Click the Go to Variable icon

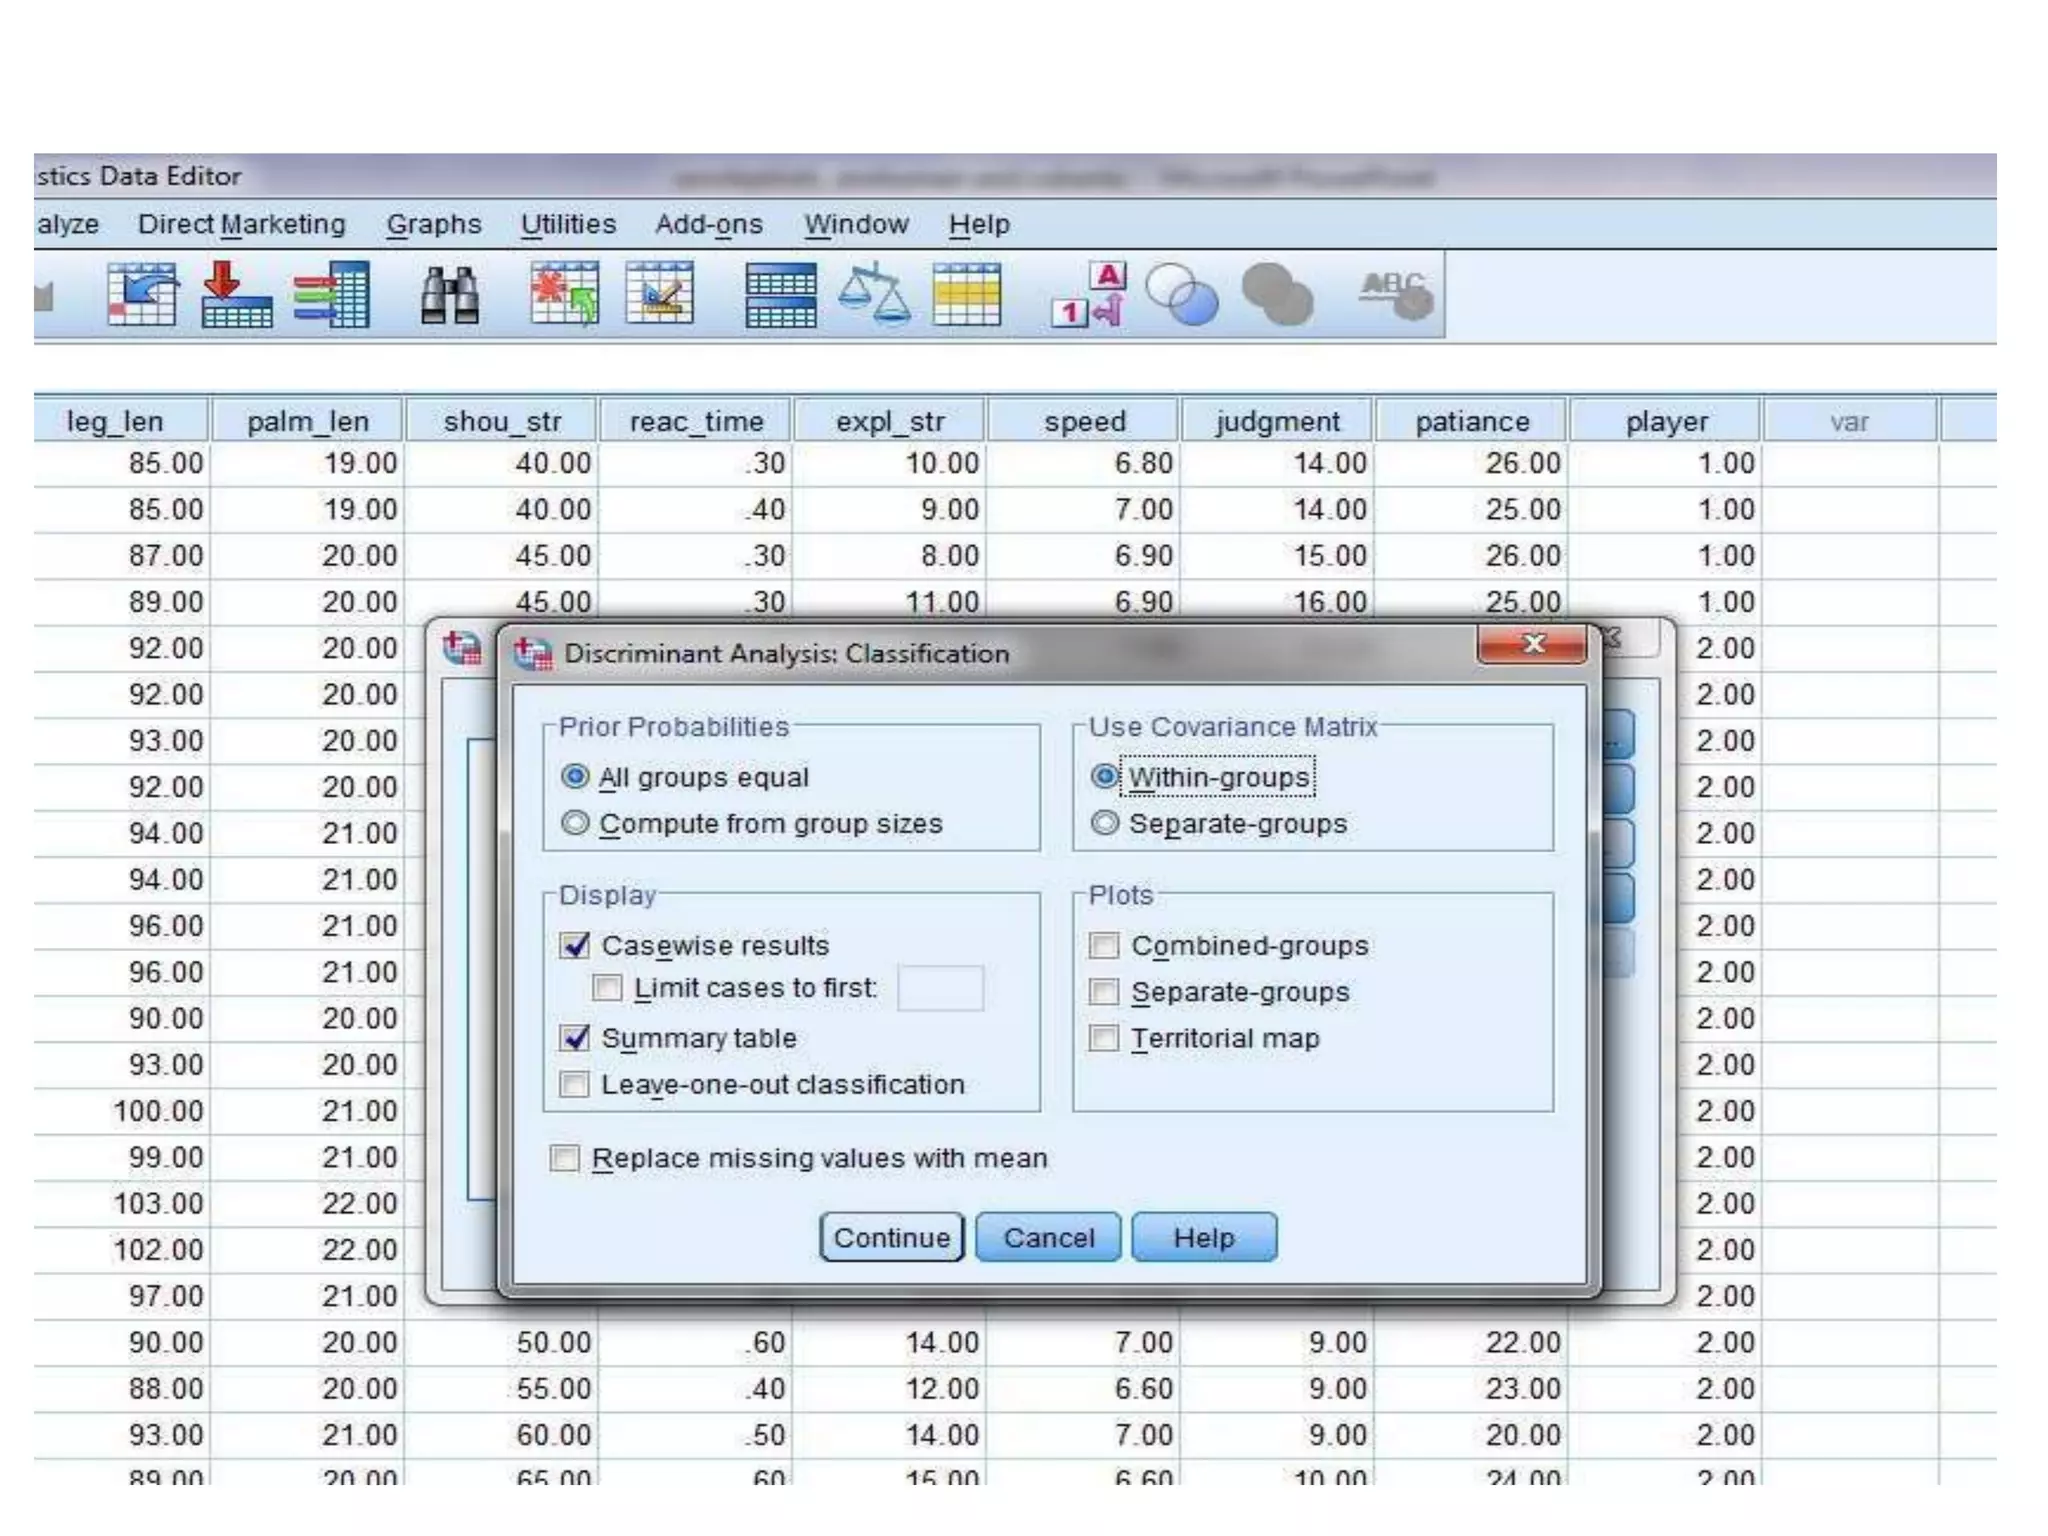coord(236,295)
